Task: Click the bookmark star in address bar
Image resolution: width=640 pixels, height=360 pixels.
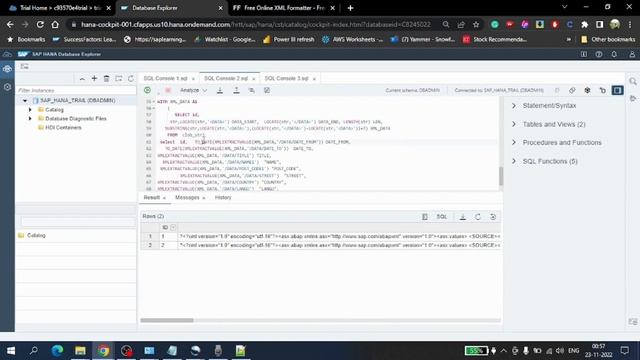Action: 476,24
